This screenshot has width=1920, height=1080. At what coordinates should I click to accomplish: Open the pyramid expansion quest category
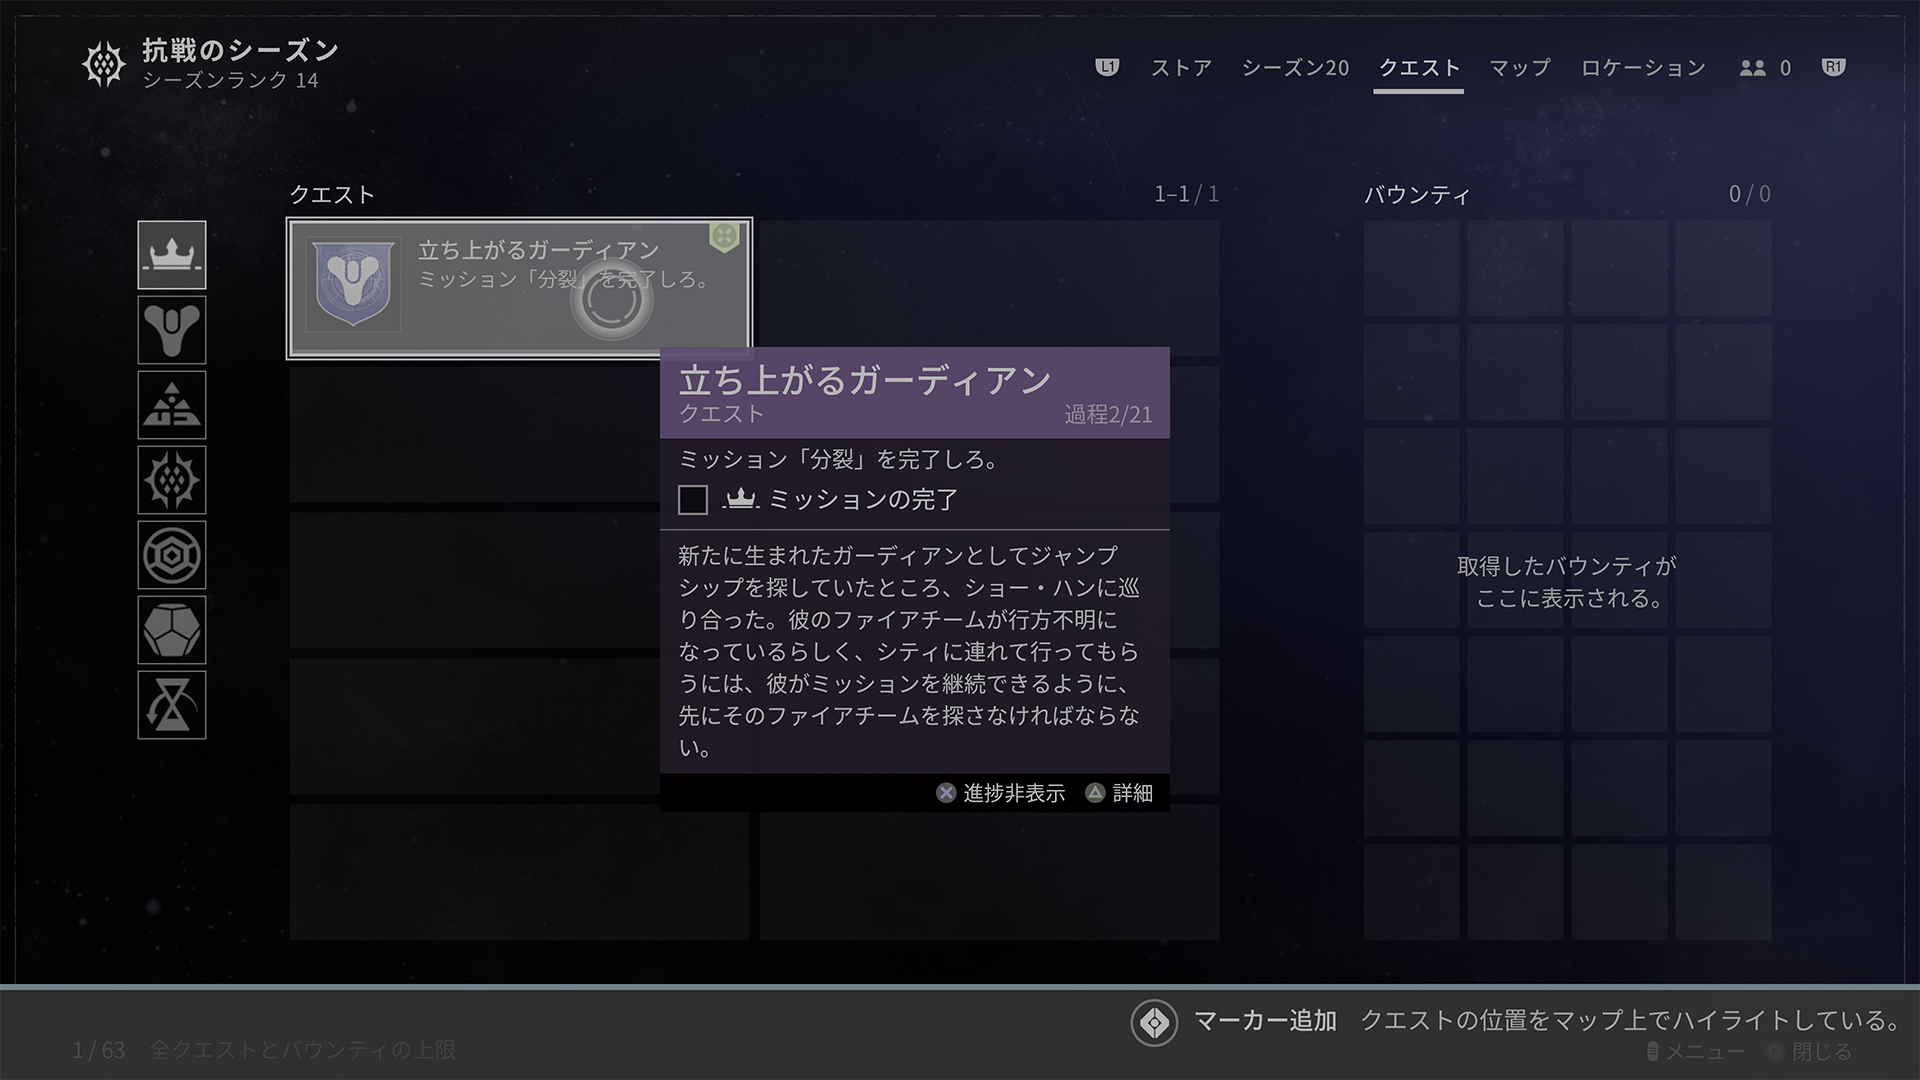pyautogui.click(x=172, y=405)
